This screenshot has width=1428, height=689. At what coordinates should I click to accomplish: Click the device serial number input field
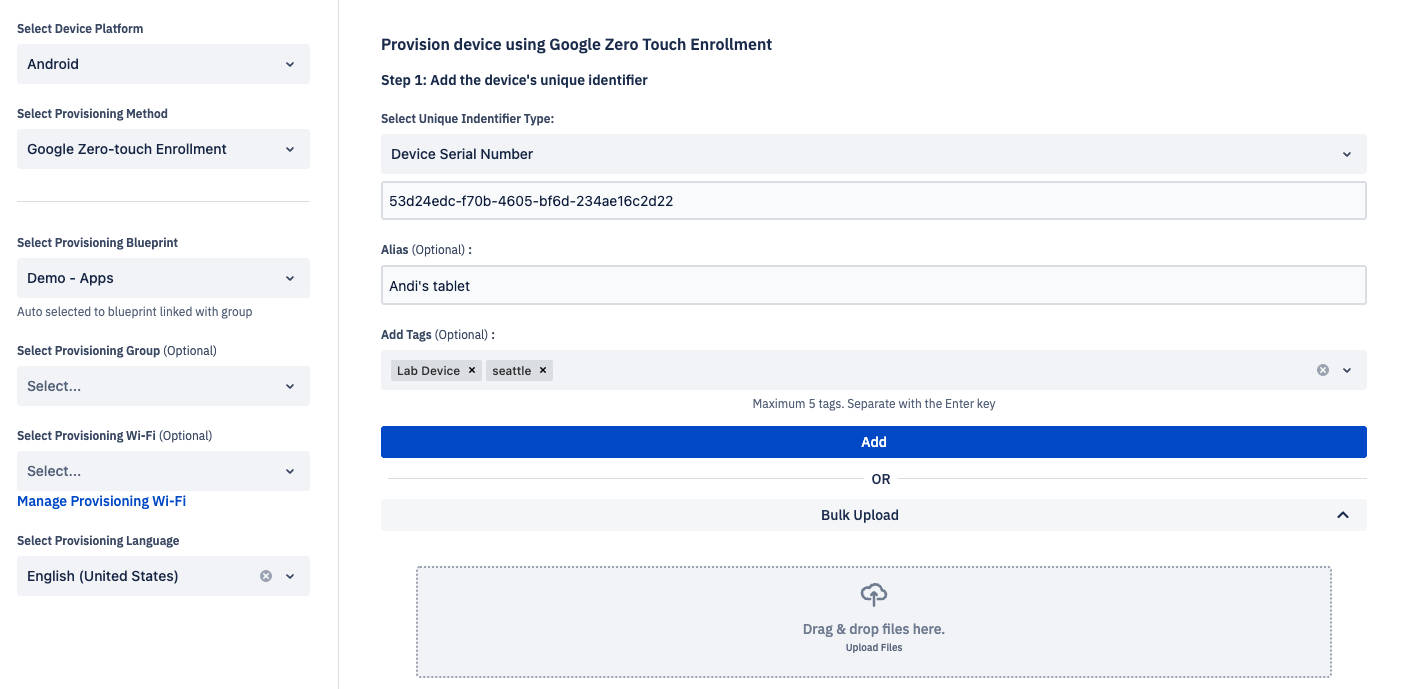pos(873,201)
